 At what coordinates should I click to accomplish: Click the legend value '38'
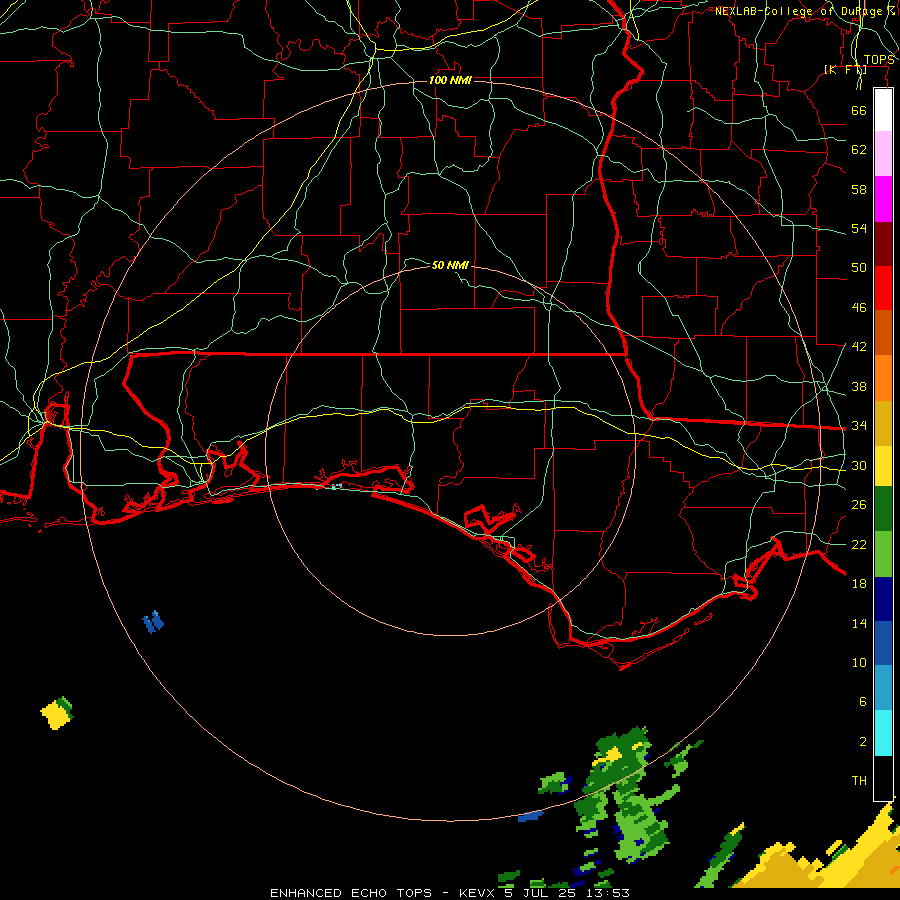coord(859,387)
